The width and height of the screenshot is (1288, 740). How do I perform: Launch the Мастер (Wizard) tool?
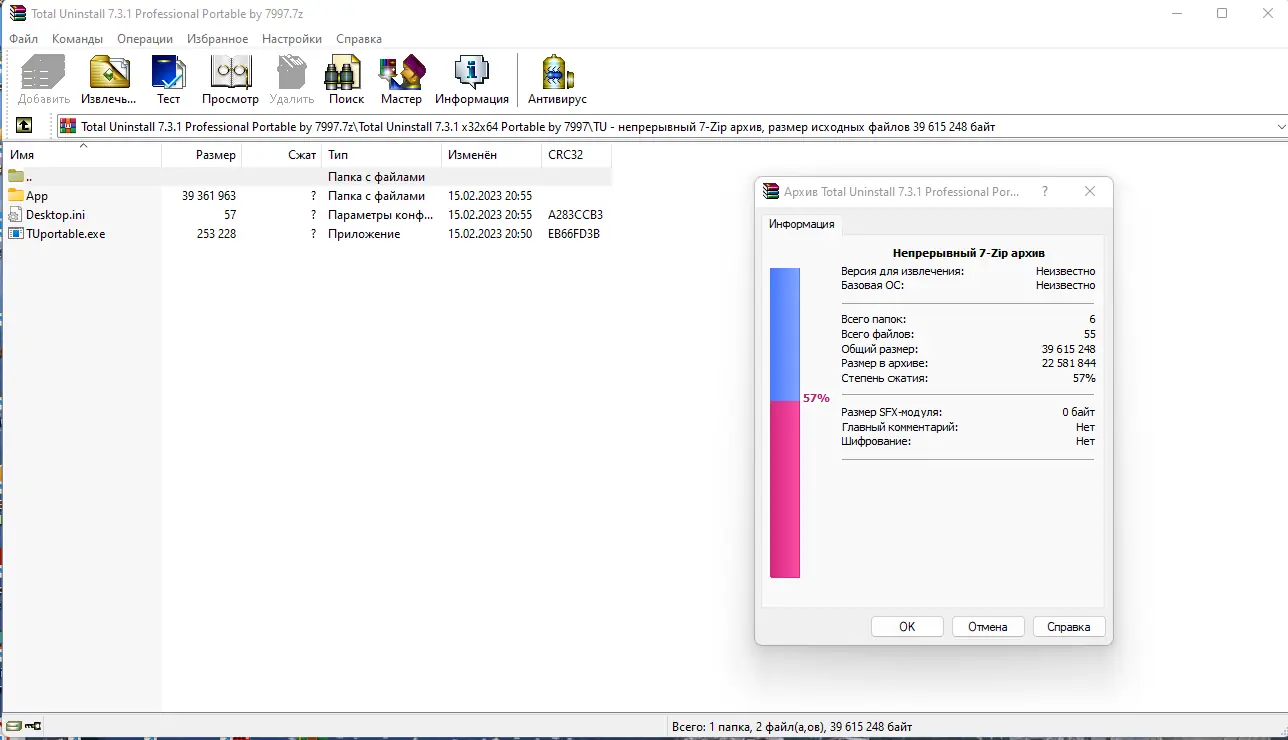[401, 80]
